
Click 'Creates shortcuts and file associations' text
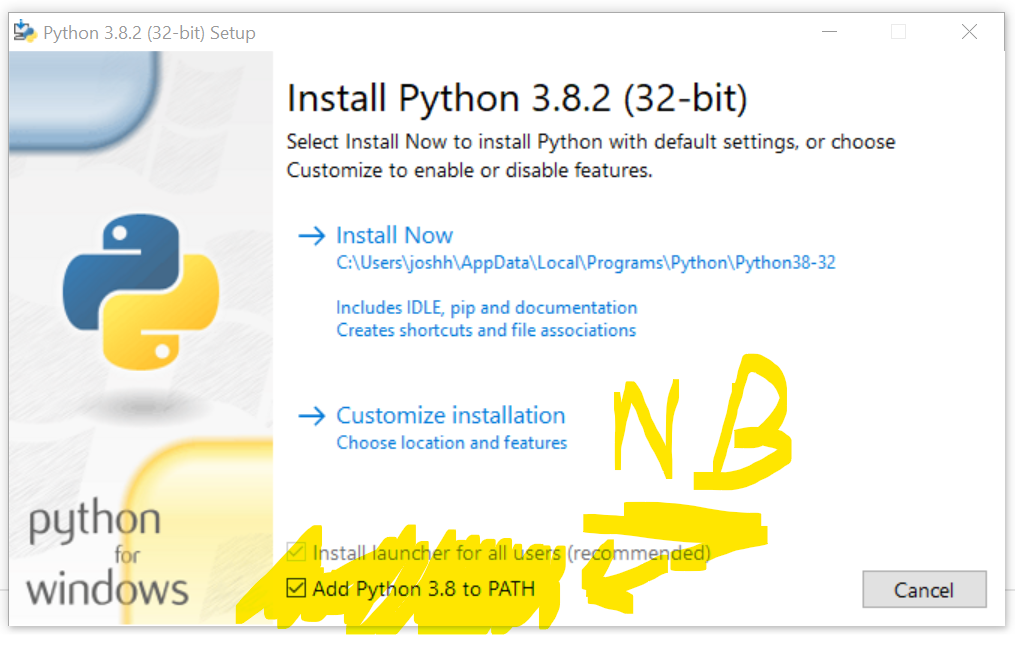(x=485, y=330)
